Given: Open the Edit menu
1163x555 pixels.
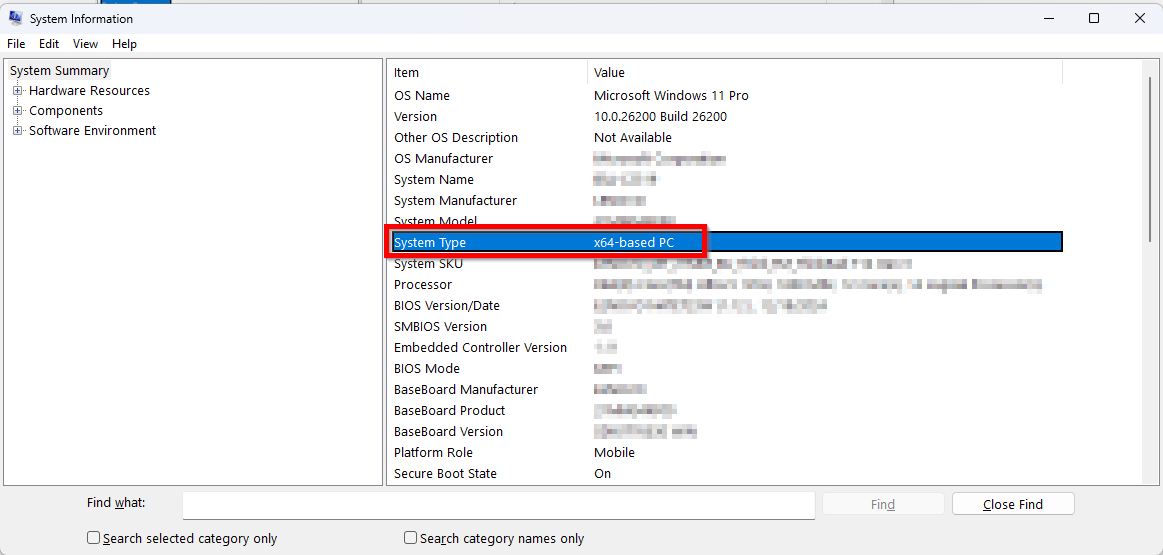Looking at the screenshot, I should tap(49, 44).
